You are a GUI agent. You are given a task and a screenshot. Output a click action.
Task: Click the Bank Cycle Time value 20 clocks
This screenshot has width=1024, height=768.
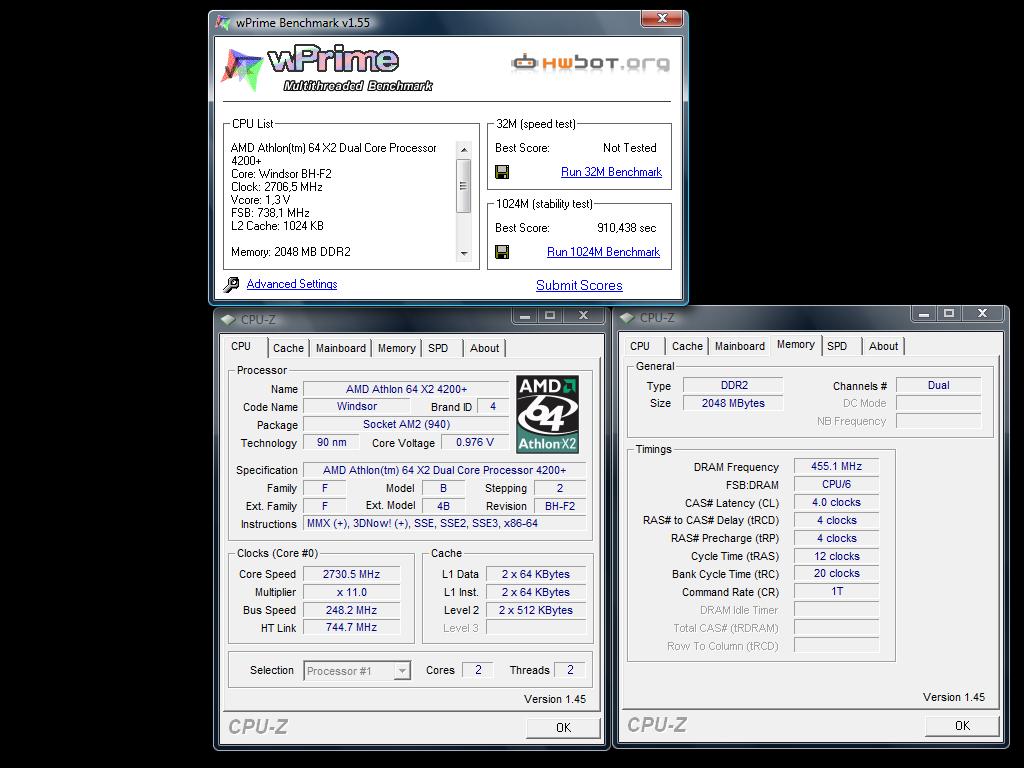pos(836,573)
